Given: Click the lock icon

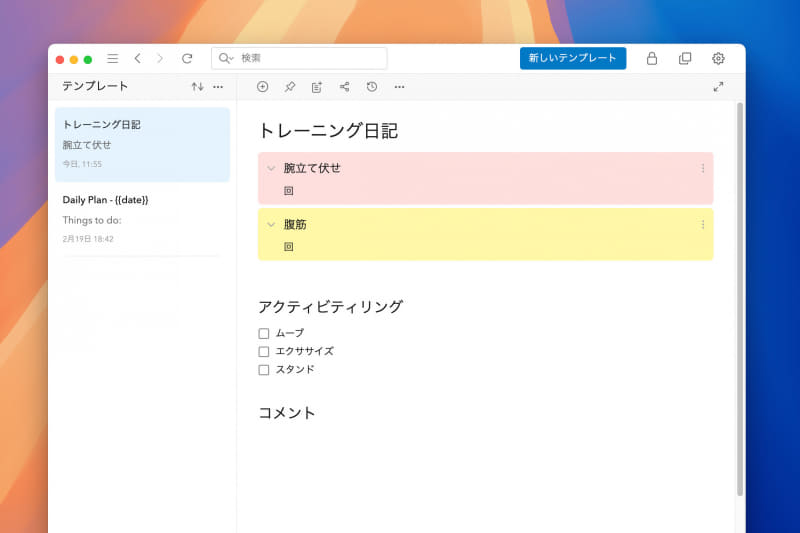Looking at the screenshot, I should [652, 59].
